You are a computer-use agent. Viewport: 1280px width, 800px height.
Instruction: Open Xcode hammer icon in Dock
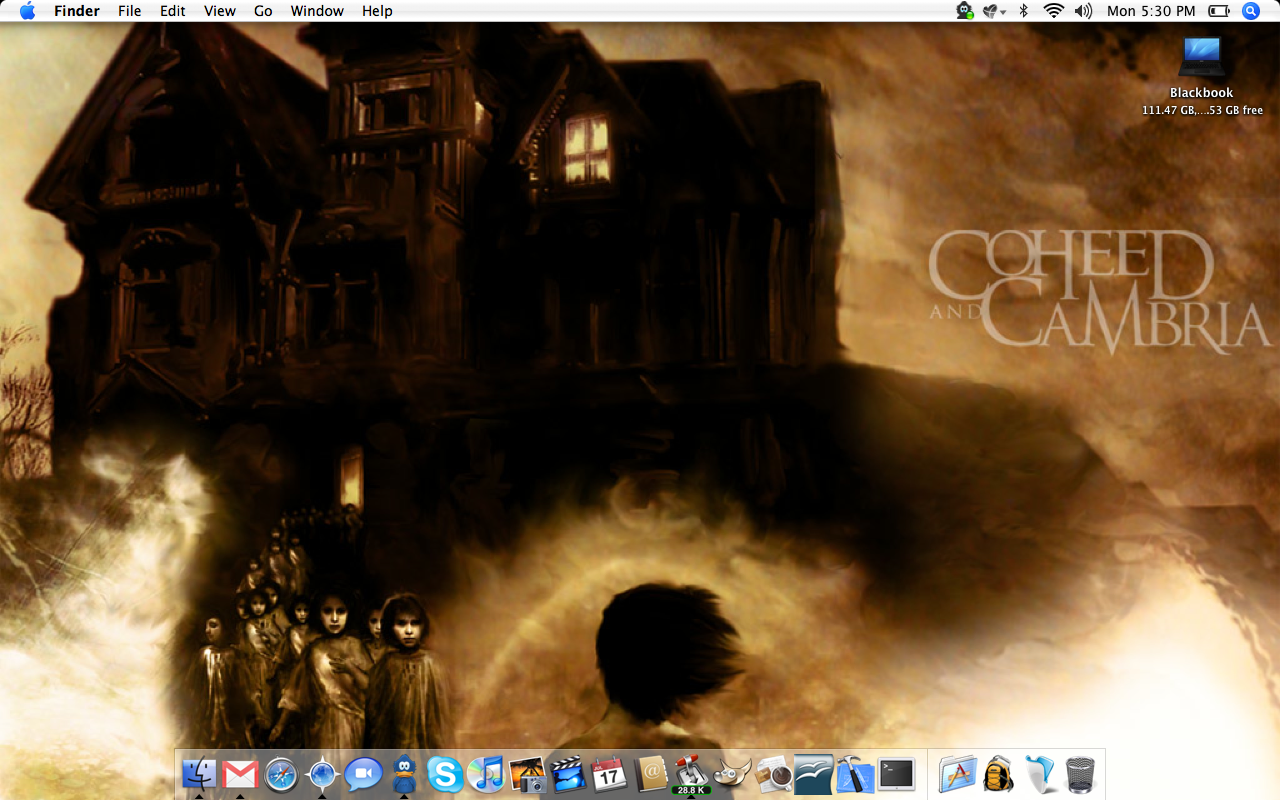[854, 774]
